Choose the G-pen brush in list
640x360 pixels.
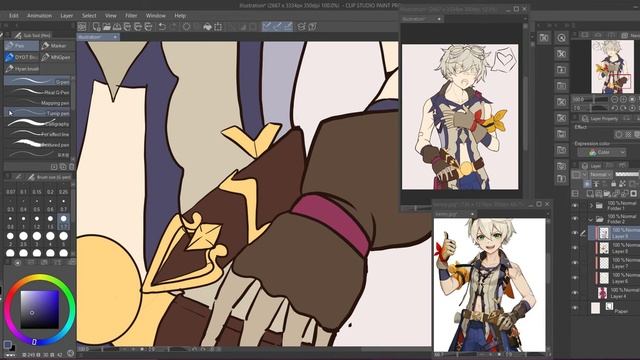38,81
